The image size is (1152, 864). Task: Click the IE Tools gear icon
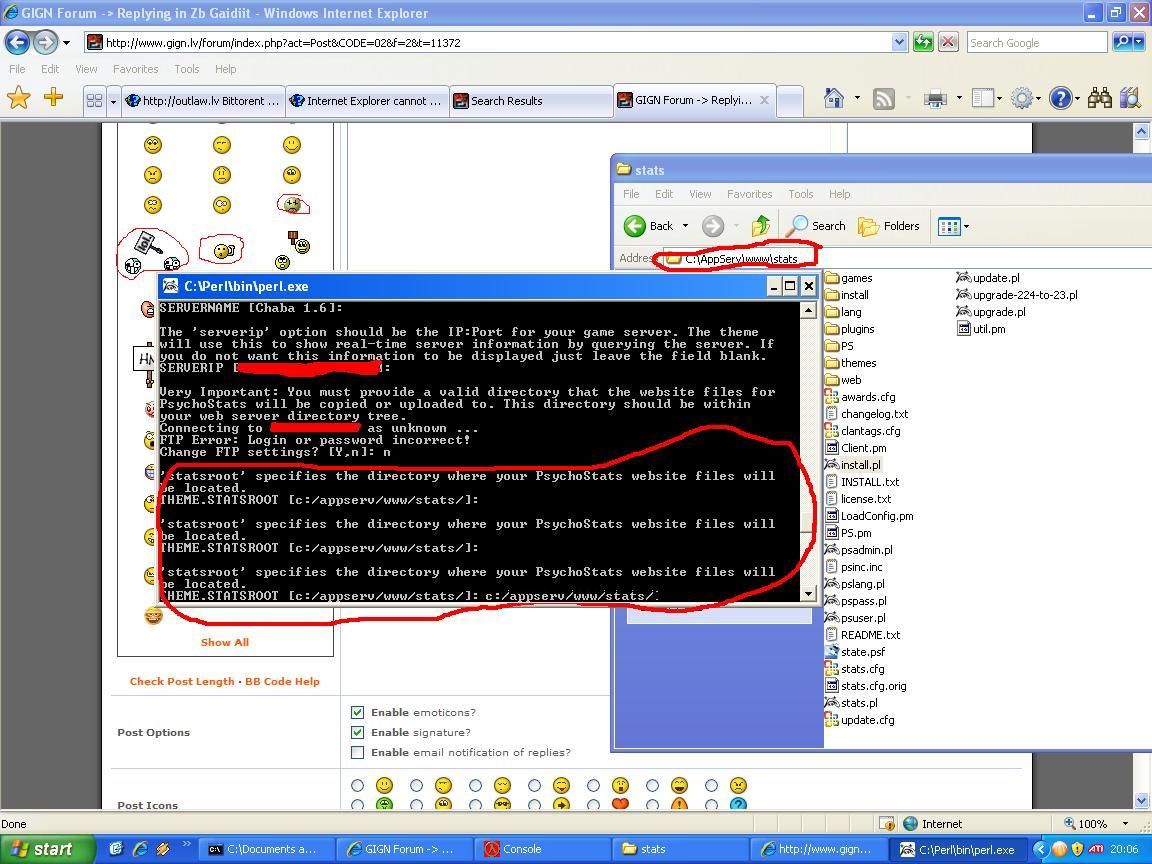(1021, 98)
